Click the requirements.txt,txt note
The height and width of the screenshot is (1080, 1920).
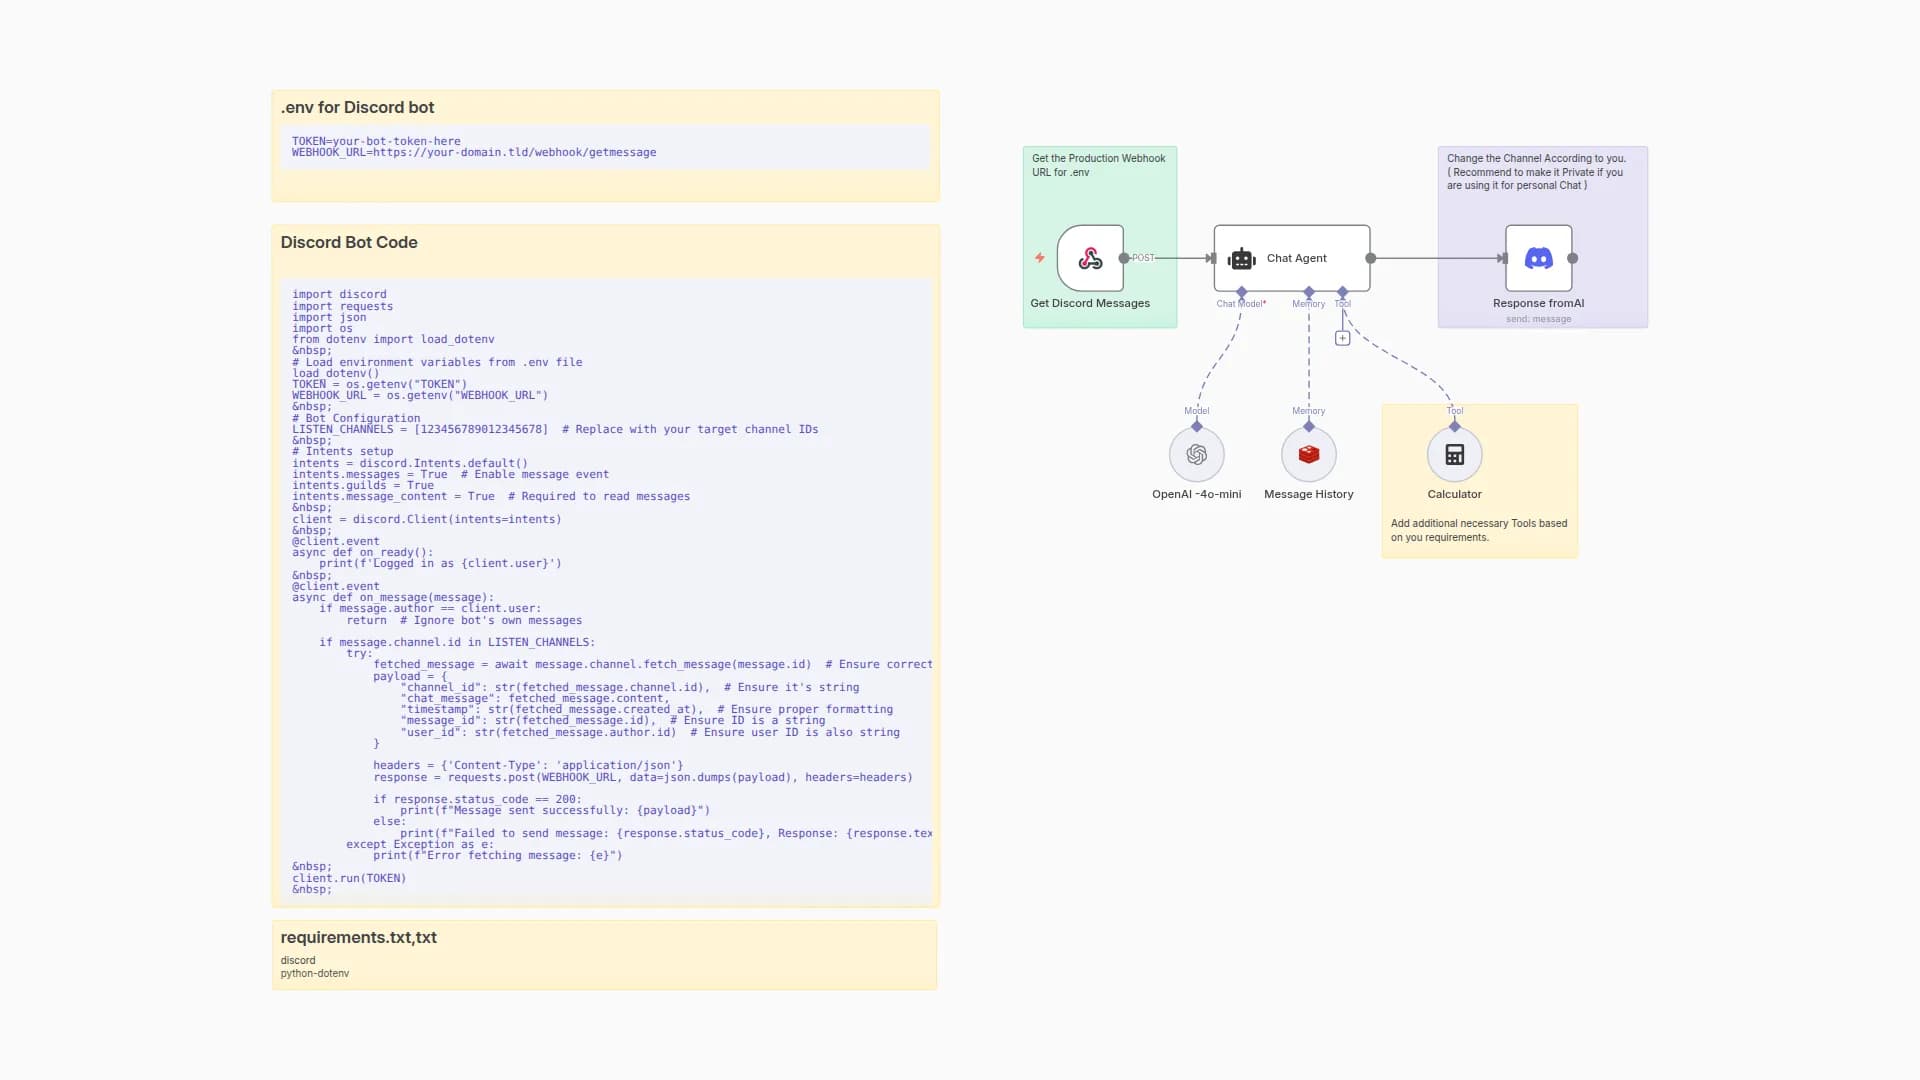coord(358,937)
